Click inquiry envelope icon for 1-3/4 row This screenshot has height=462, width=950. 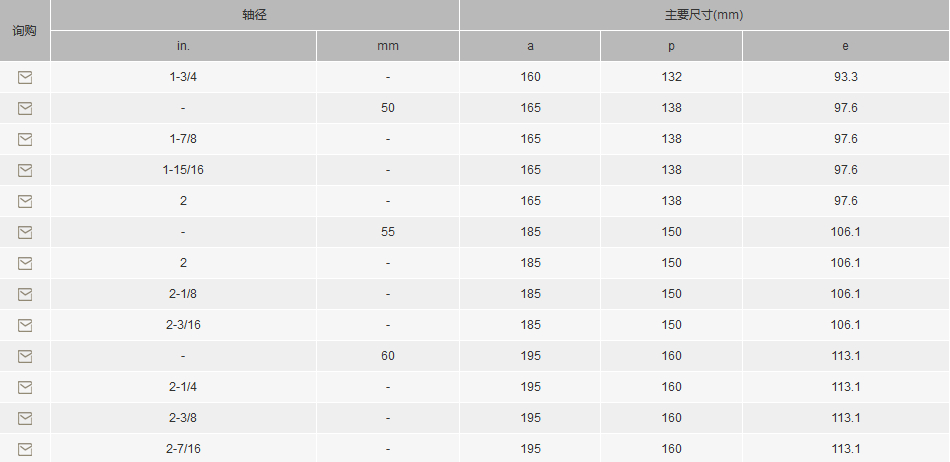click(25, 77)
